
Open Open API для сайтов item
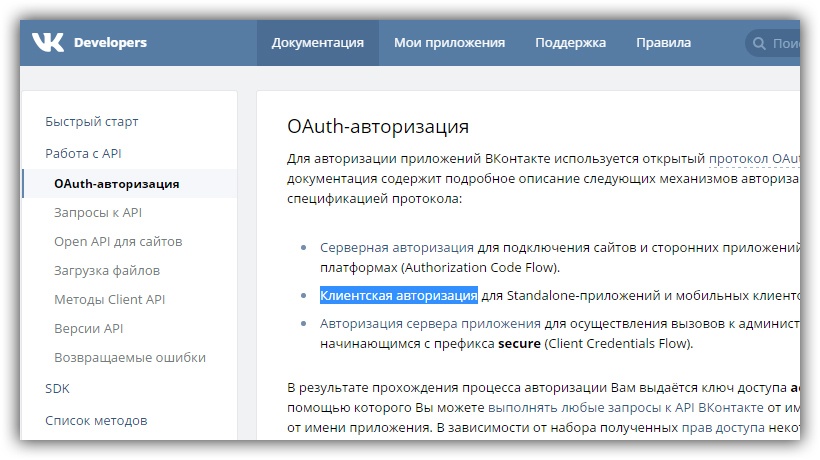click(118, 242)
